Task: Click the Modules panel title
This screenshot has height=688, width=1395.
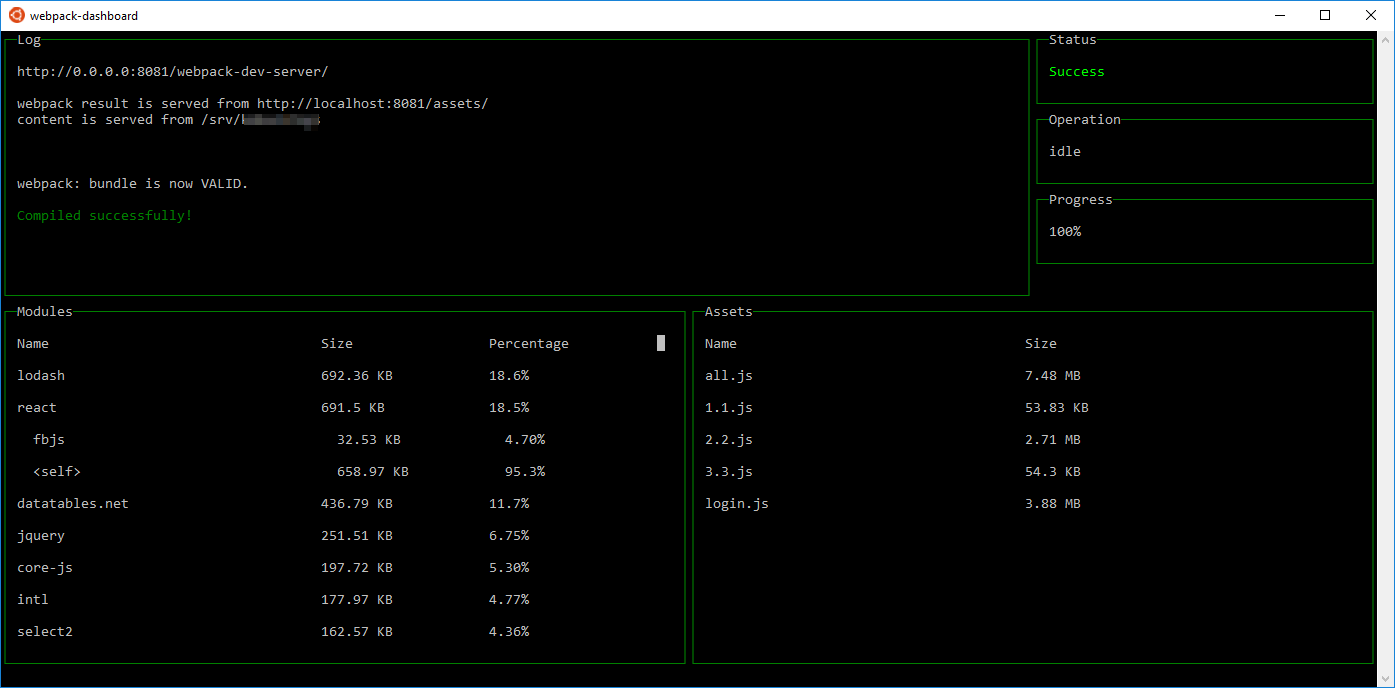Action: tap(45, 312)
